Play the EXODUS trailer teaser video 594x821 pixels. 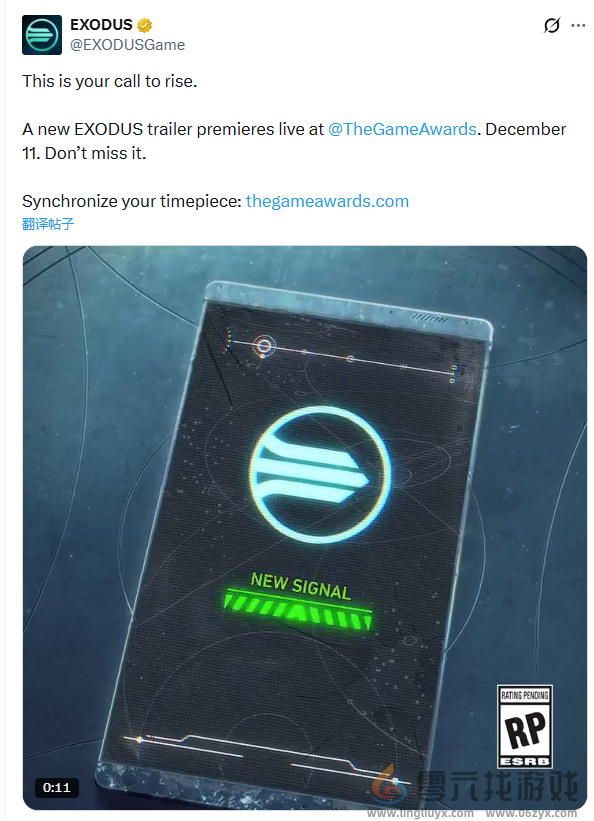pyautogui.click(x=304, y=527)
